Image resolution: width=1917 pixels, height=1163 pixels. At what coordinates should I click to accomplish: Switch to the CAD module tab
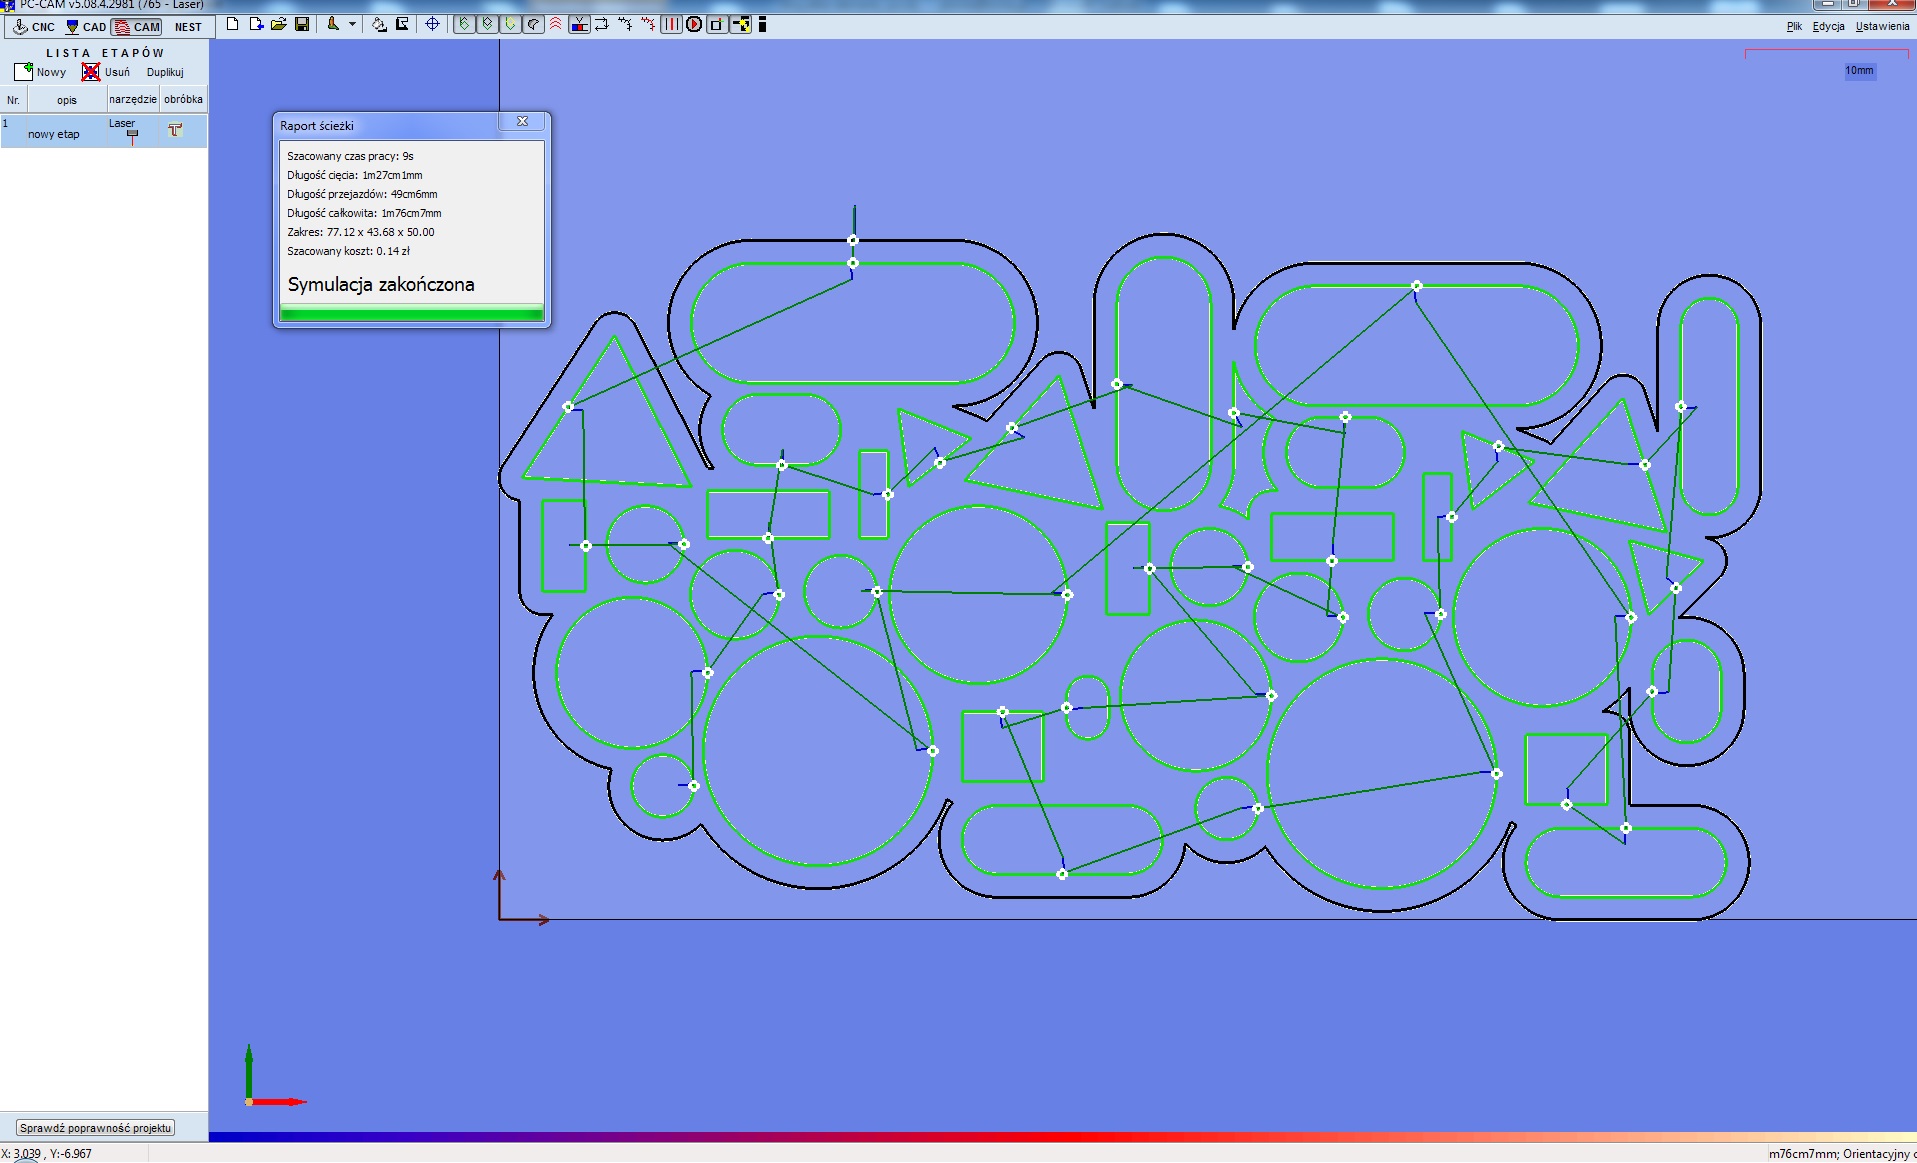click(86, 27)
